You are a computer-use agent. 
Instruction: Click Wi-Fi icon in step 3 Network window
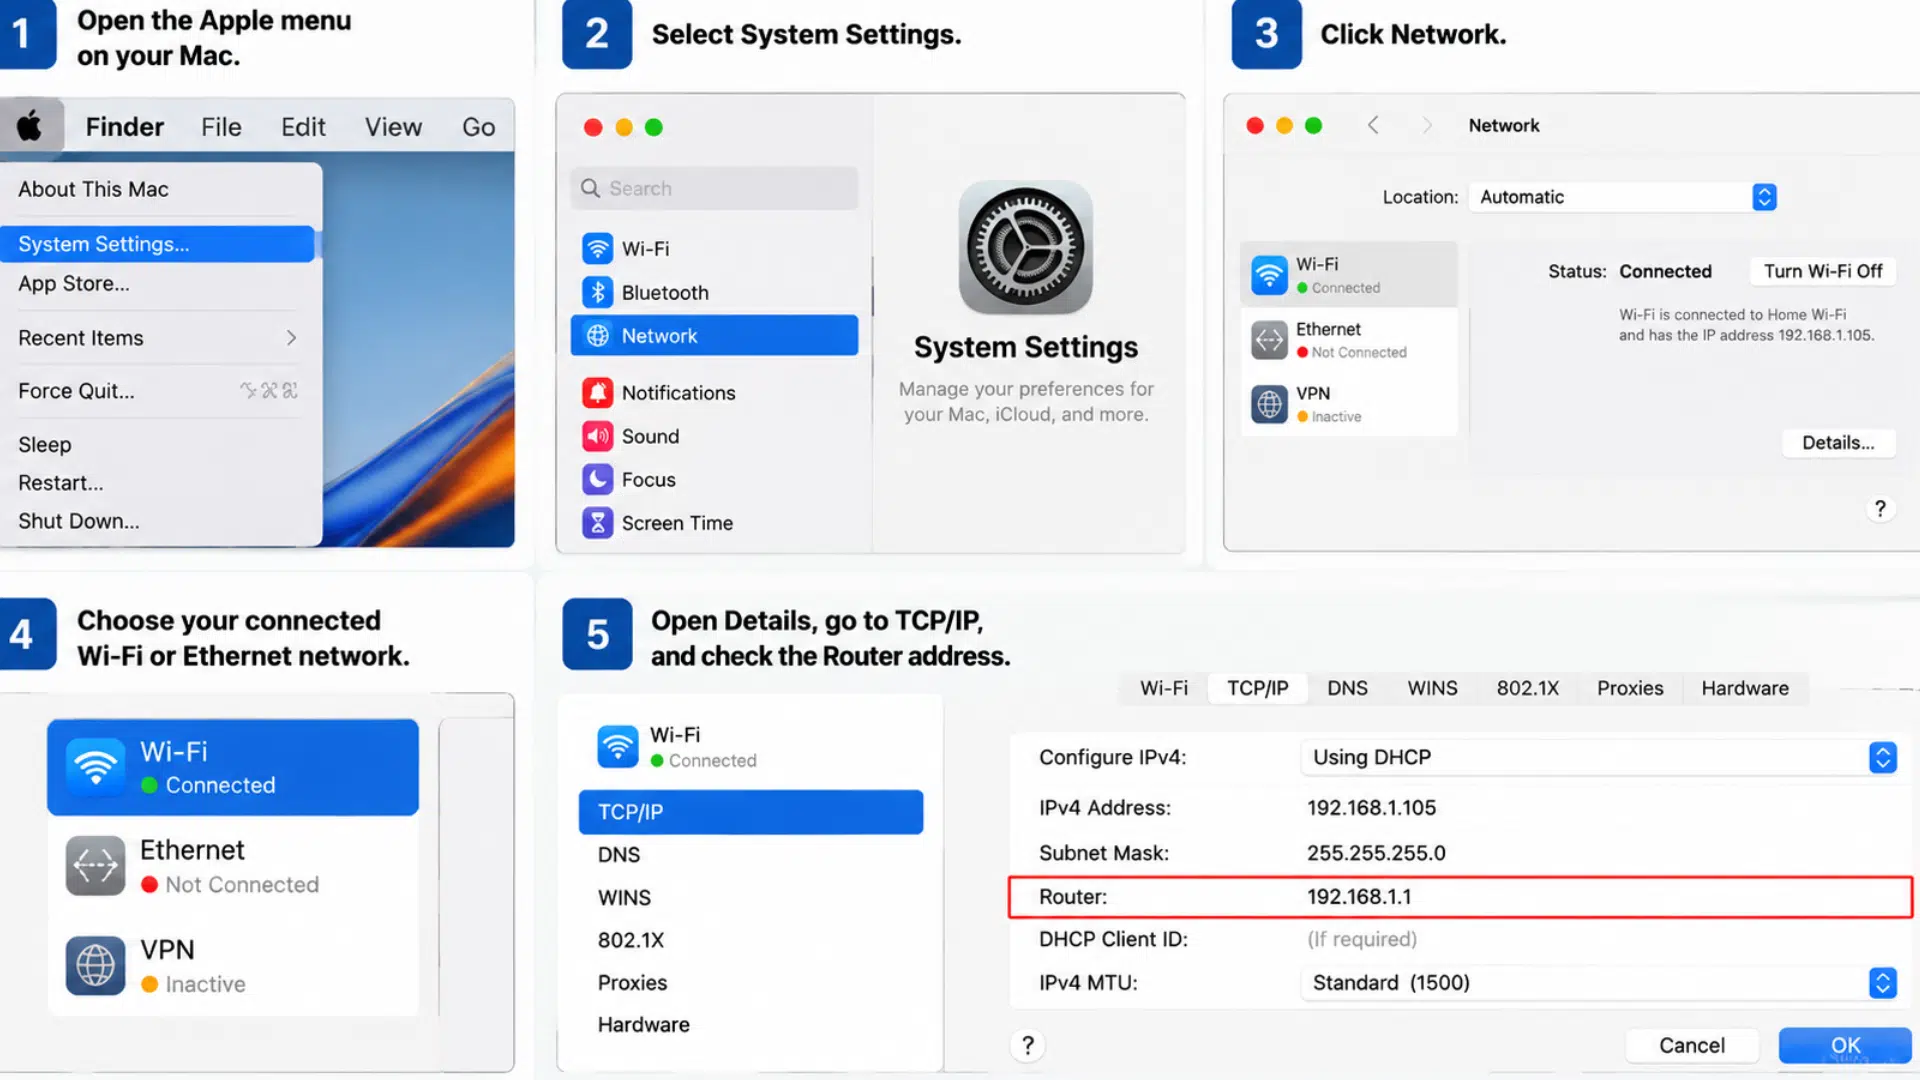coord(1269,274)
